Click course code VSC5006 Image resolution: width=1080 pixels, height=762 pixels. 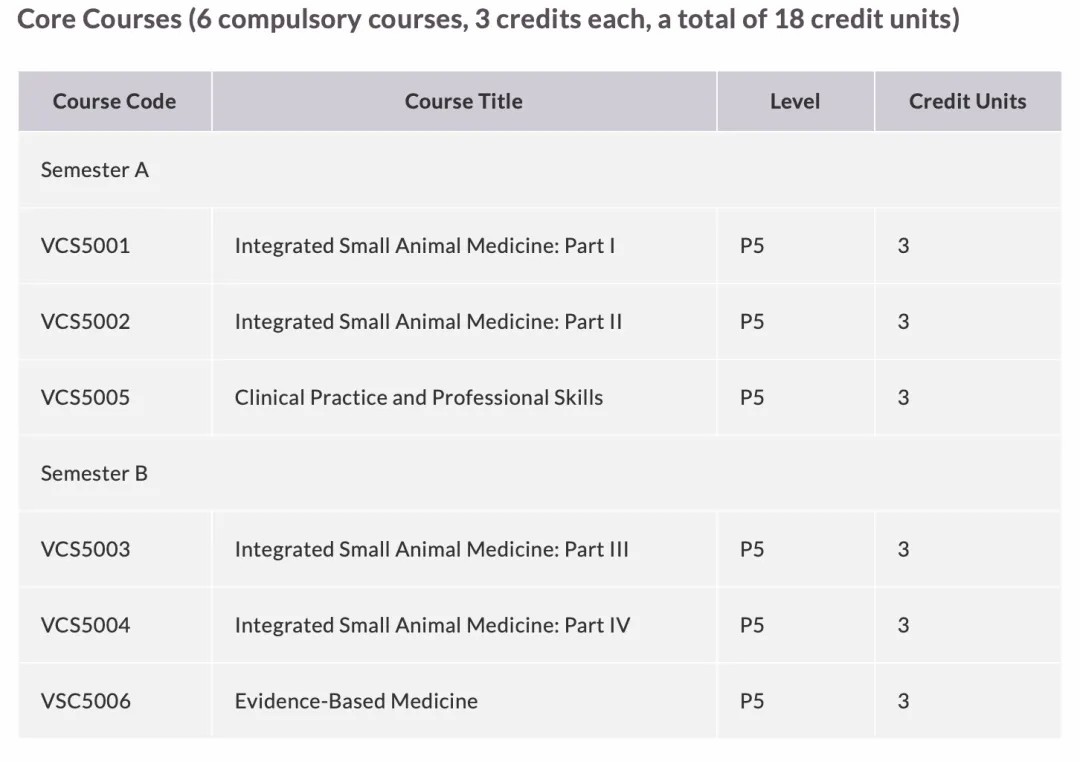point(85,701)
